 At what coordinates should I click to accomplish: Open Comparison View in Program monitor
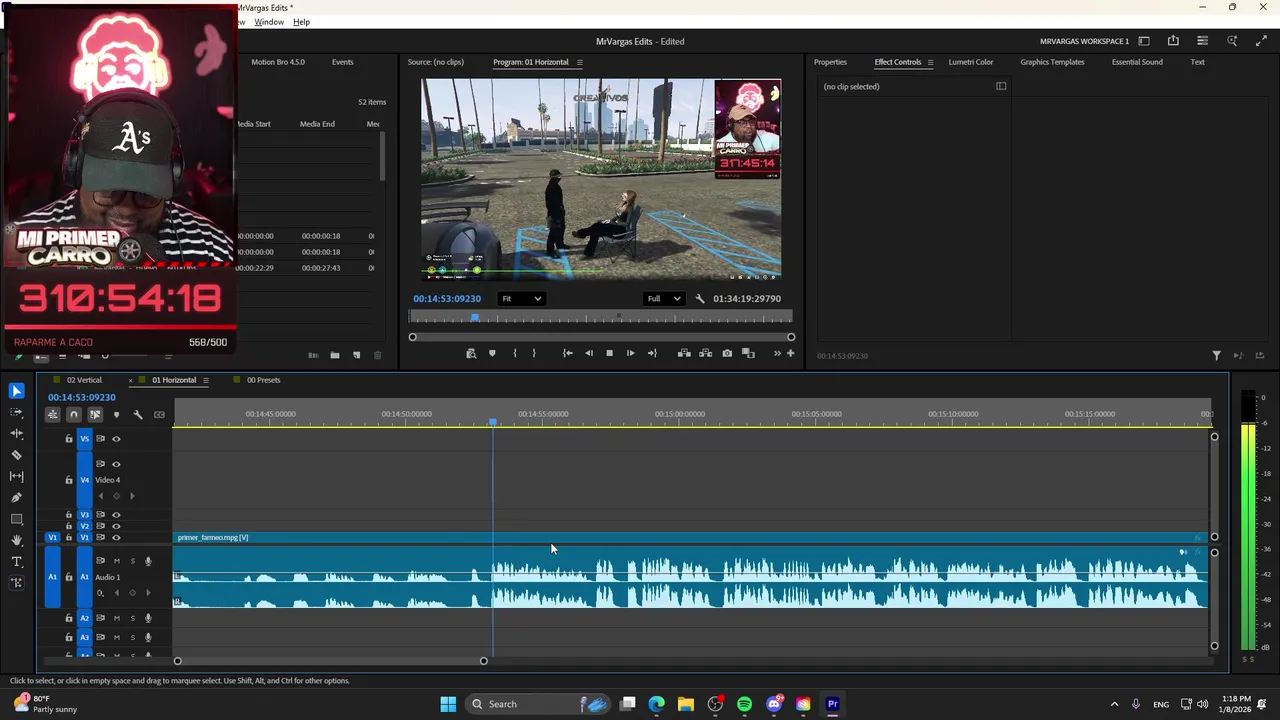[748, 353]
